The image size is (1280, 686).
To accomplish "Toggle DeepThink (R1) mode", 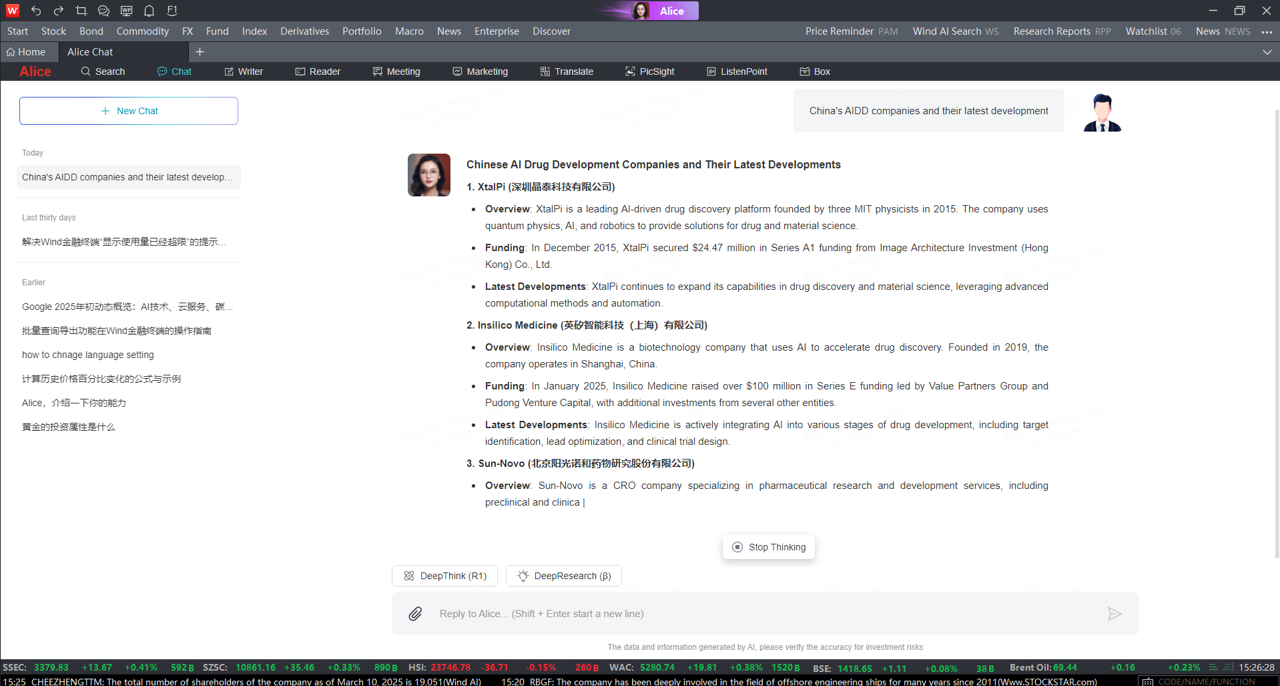I will [445, 576].
